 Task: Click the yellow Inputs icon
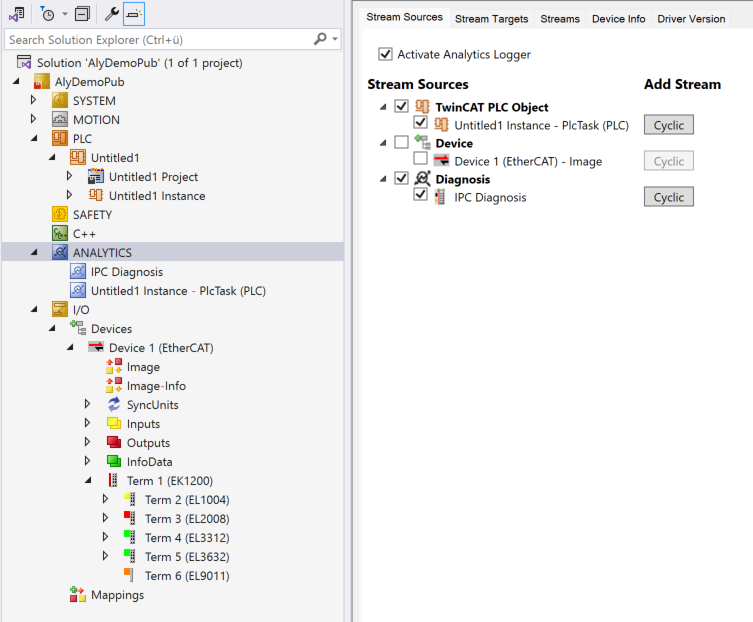click(114, 423)
